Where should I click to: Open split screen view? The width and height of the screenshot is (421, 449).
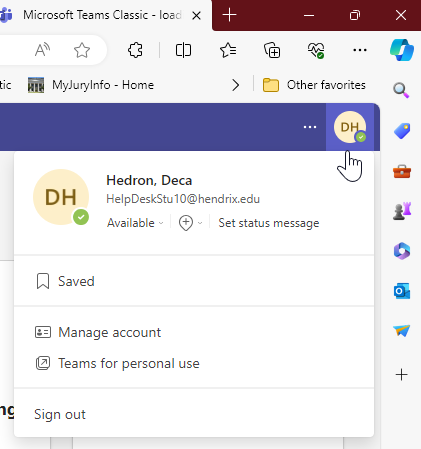(183, 50)
